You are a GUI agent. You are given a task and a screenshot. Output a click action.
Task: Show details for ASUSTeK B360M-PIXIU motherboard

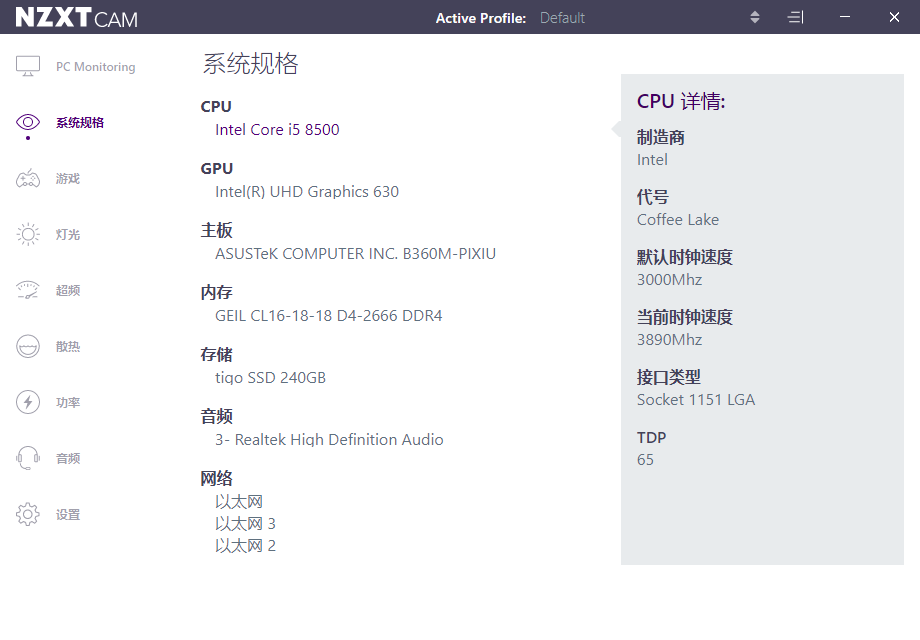(355, 254)
